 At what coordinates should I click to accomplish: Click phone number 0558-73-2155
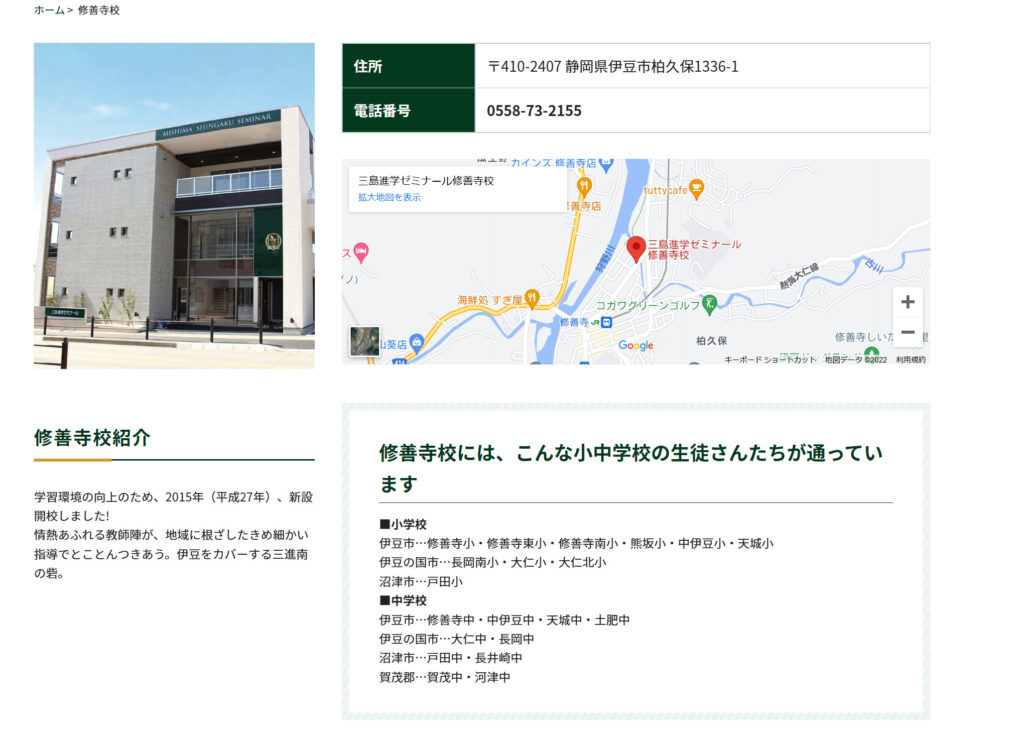(534, 111)
